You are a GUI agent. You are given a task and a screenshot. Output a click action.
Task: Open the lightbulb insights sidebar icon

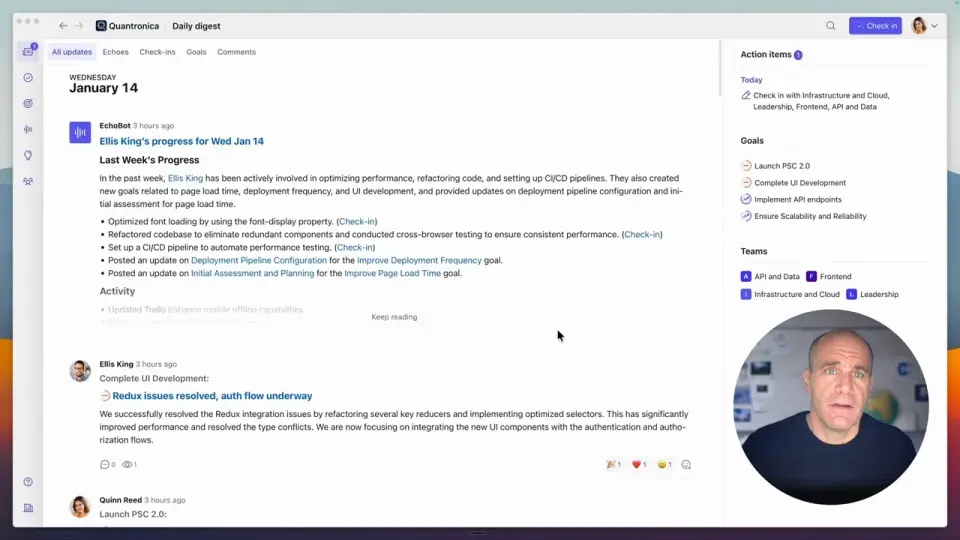coord(28,155)
